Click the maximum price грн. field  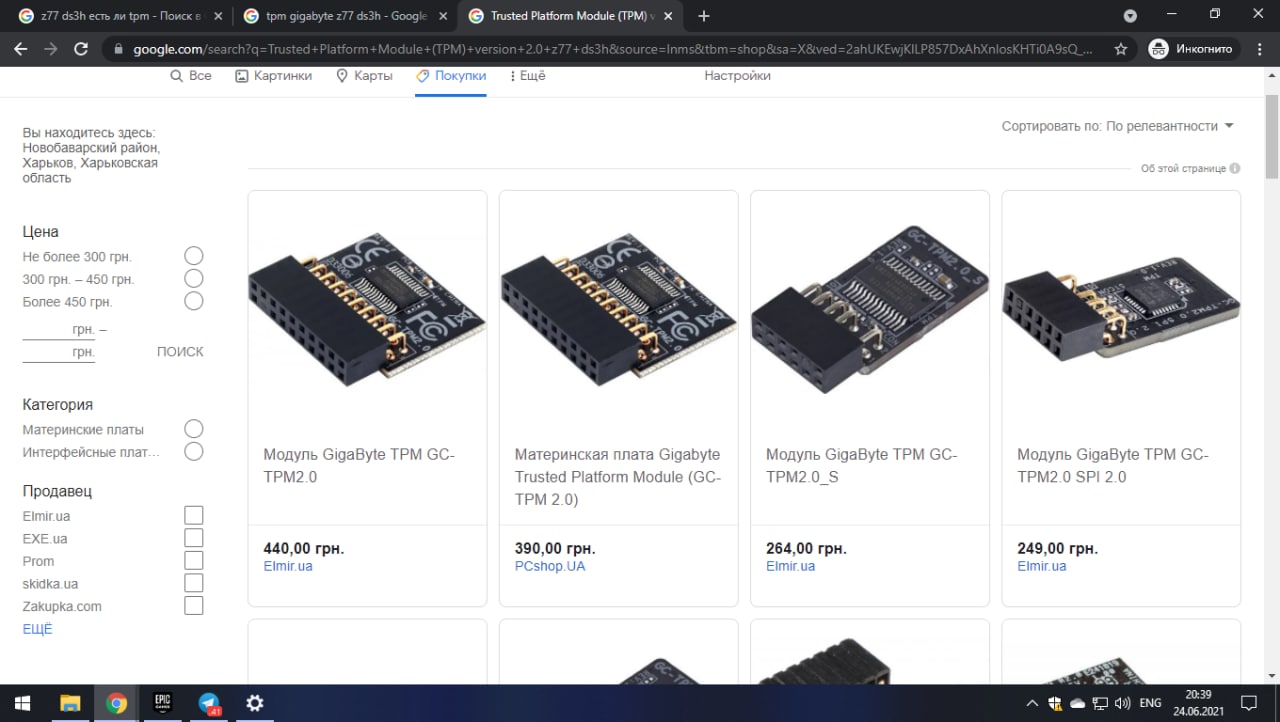[x=59, y=352]
